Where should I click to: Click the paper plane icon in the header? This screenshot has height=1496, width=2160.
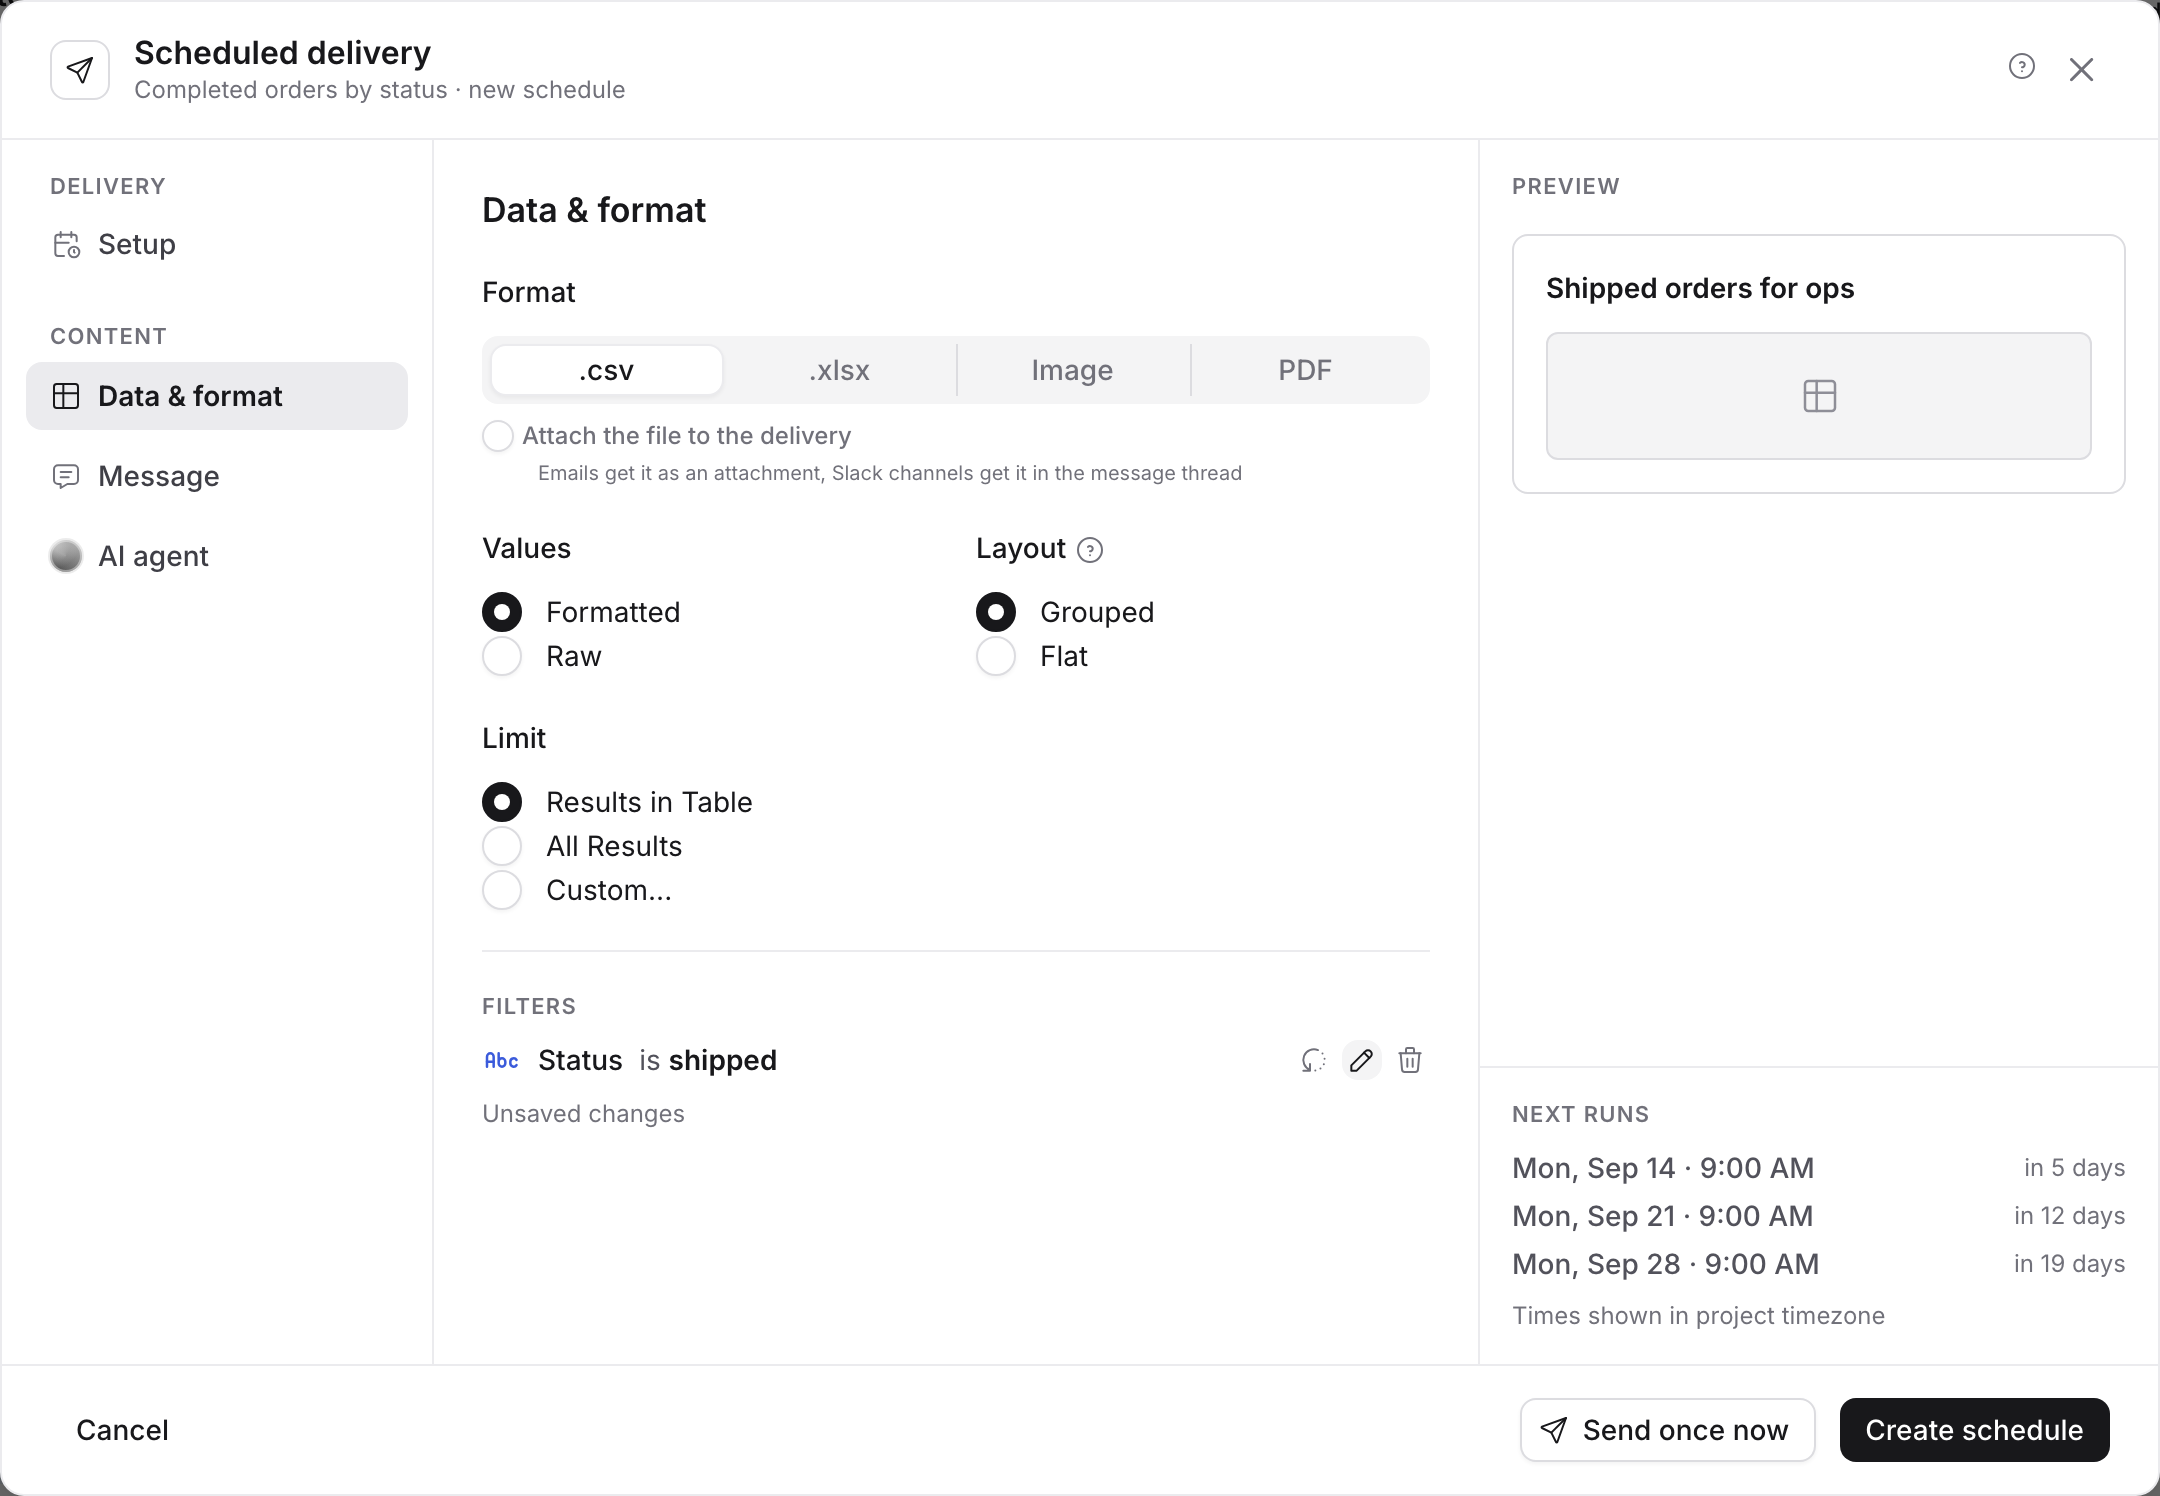click(x=80, y=70)
